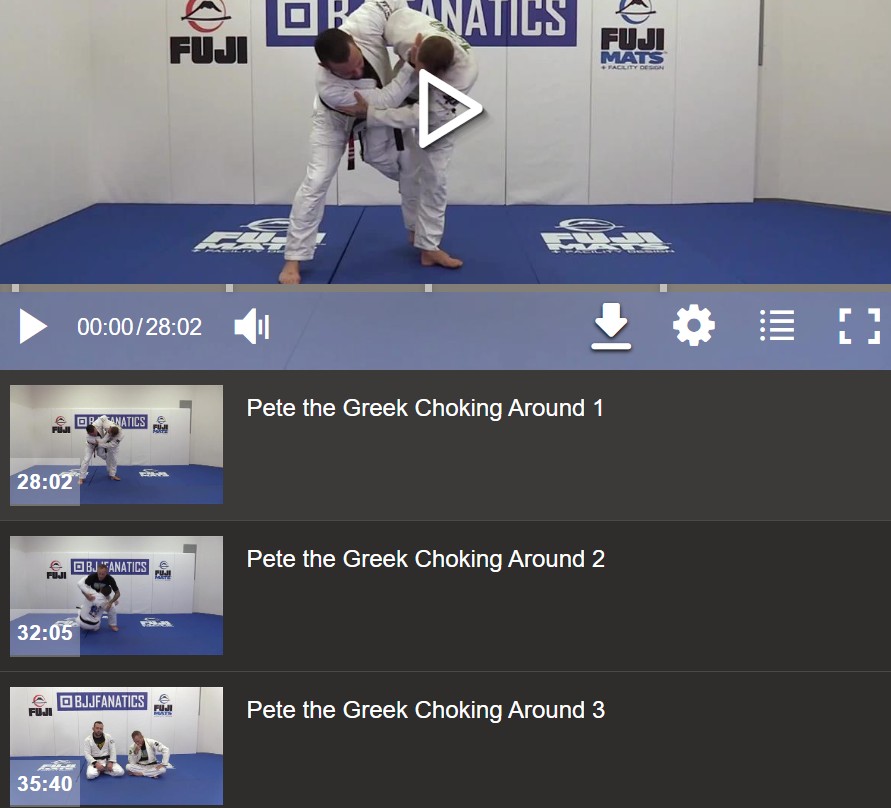Jump to the third chapter marker on progress bar
Screen dimensions: 891x808
(428, 288)
